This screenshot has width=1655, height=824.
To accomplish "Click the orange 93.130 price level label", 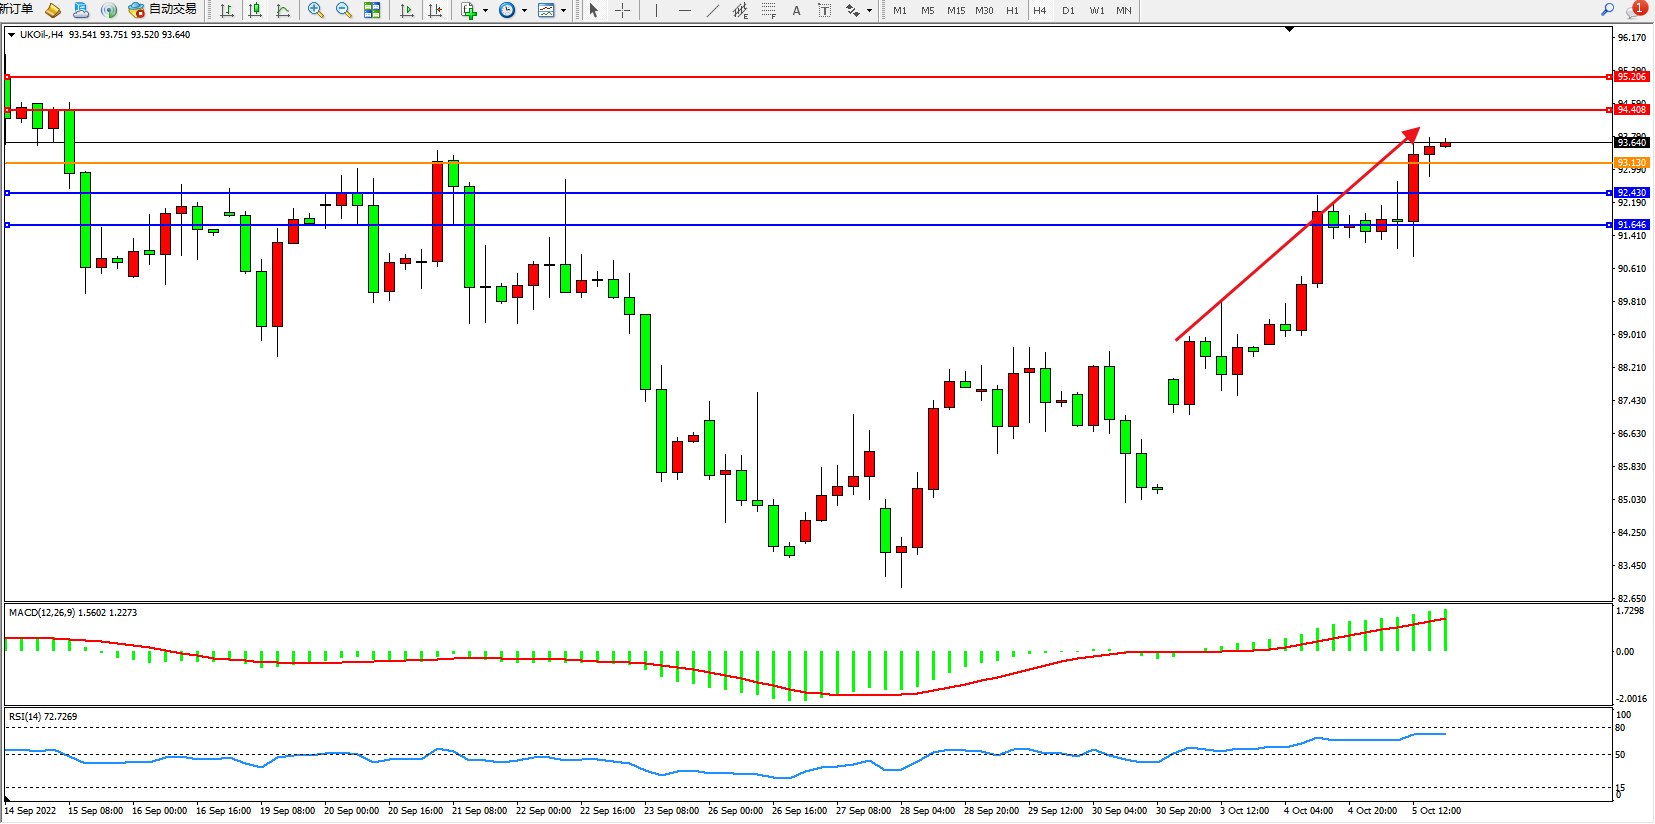I will click(1631, 163).
